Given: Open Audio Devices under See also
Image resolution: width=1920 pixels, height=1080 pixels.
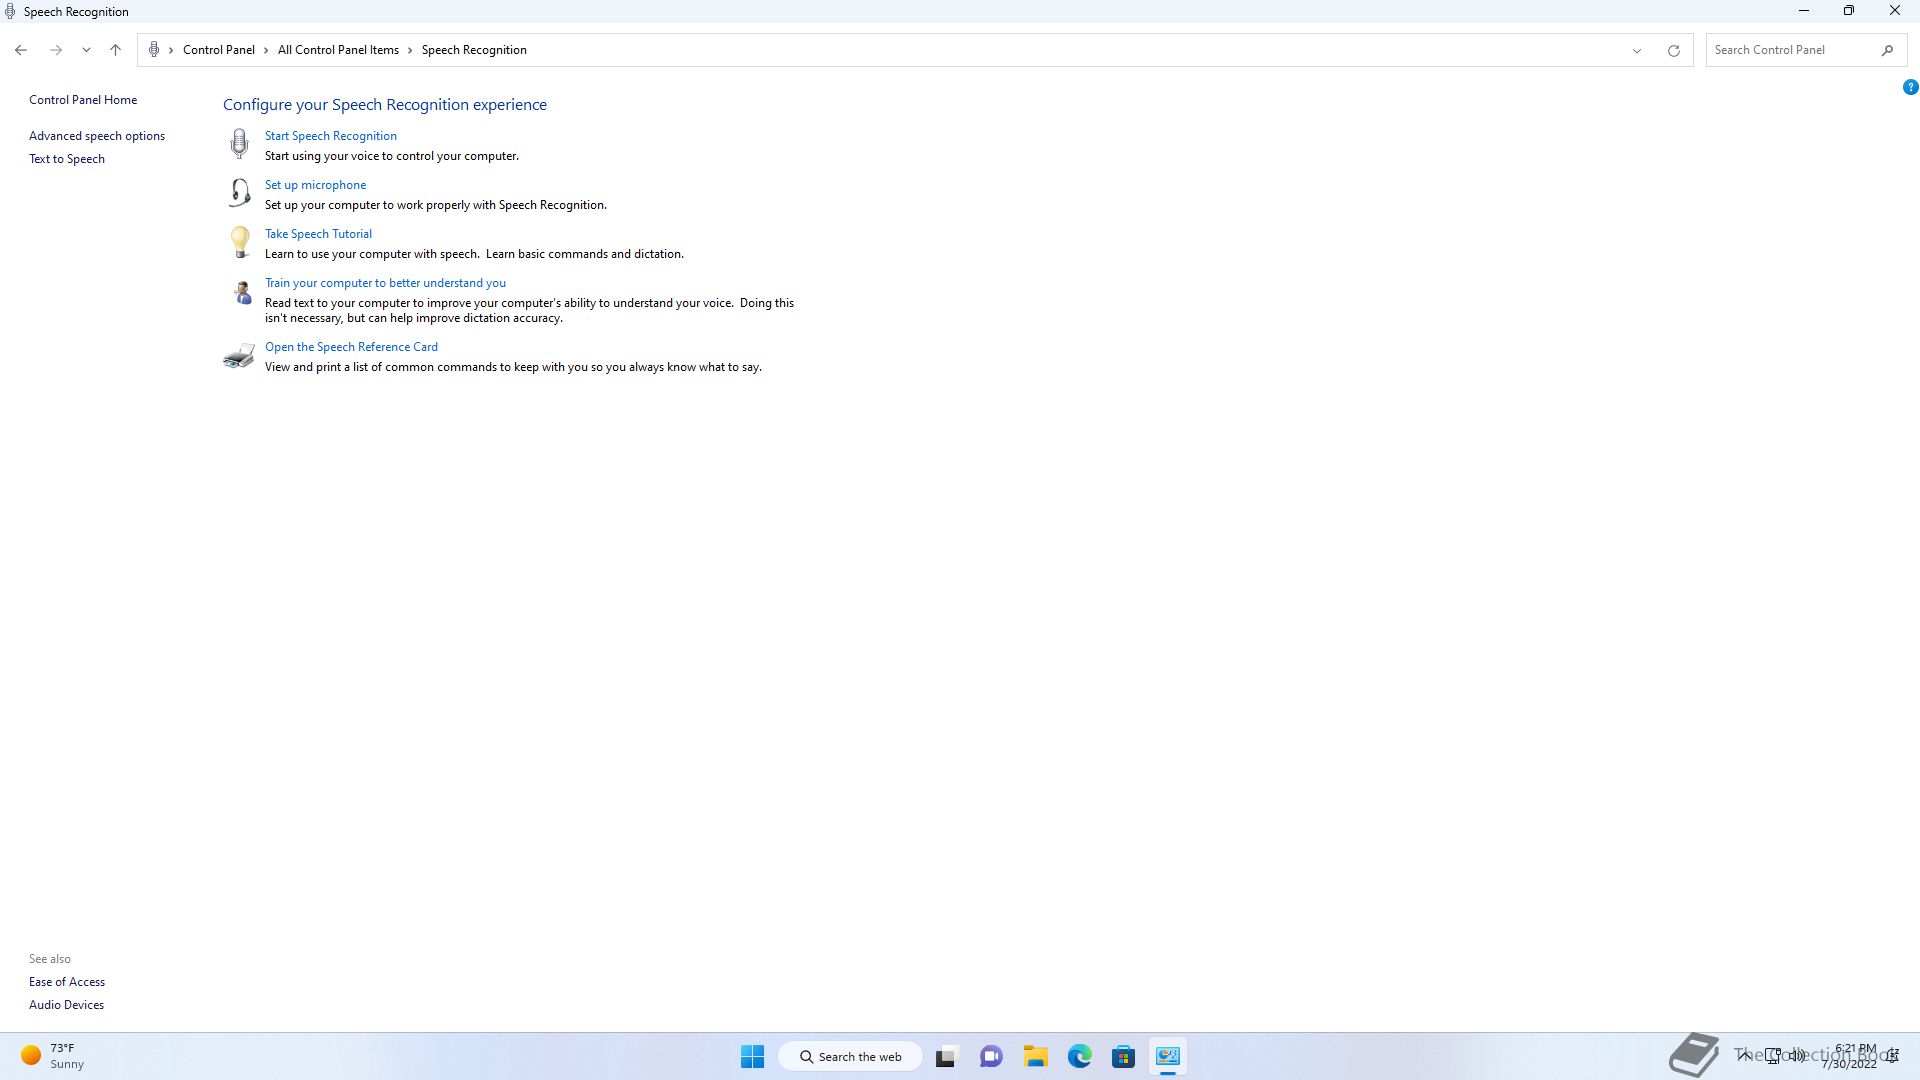Looking at the screenshot, I should pos(66,1005).
